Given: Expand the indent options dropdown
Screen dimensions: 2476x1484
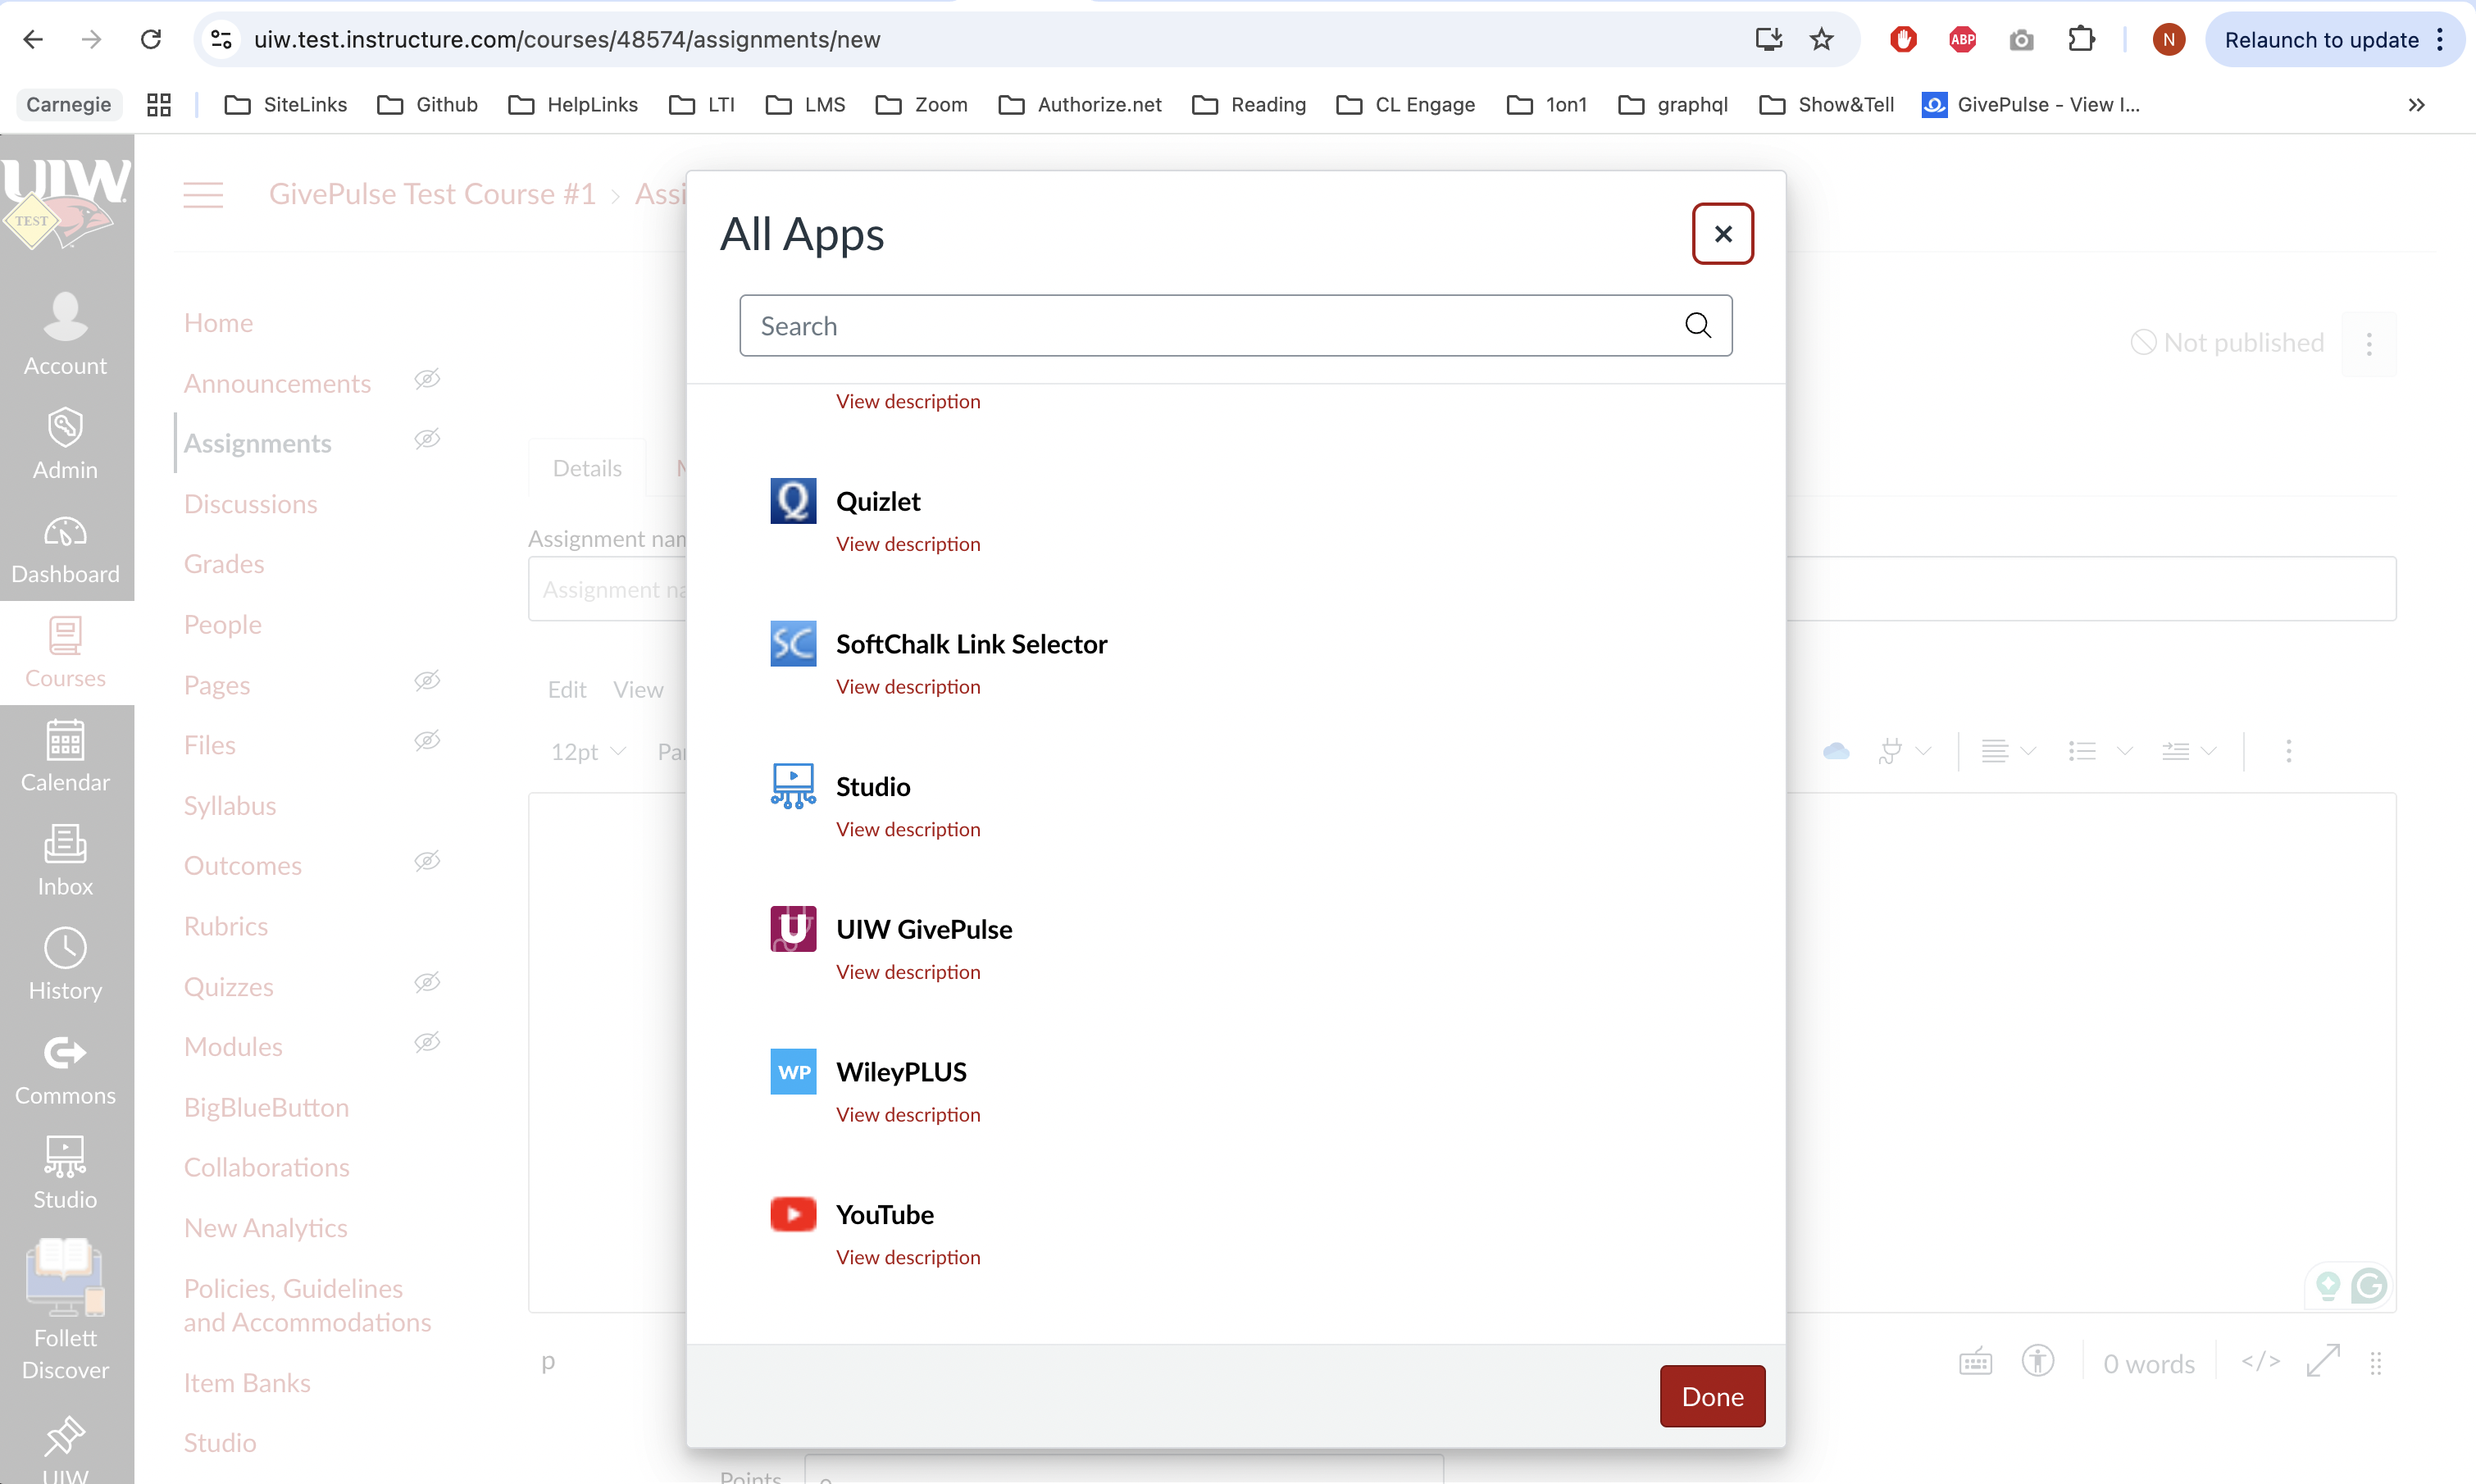Looking at the screenshot, I should [x=2189, y=750].
